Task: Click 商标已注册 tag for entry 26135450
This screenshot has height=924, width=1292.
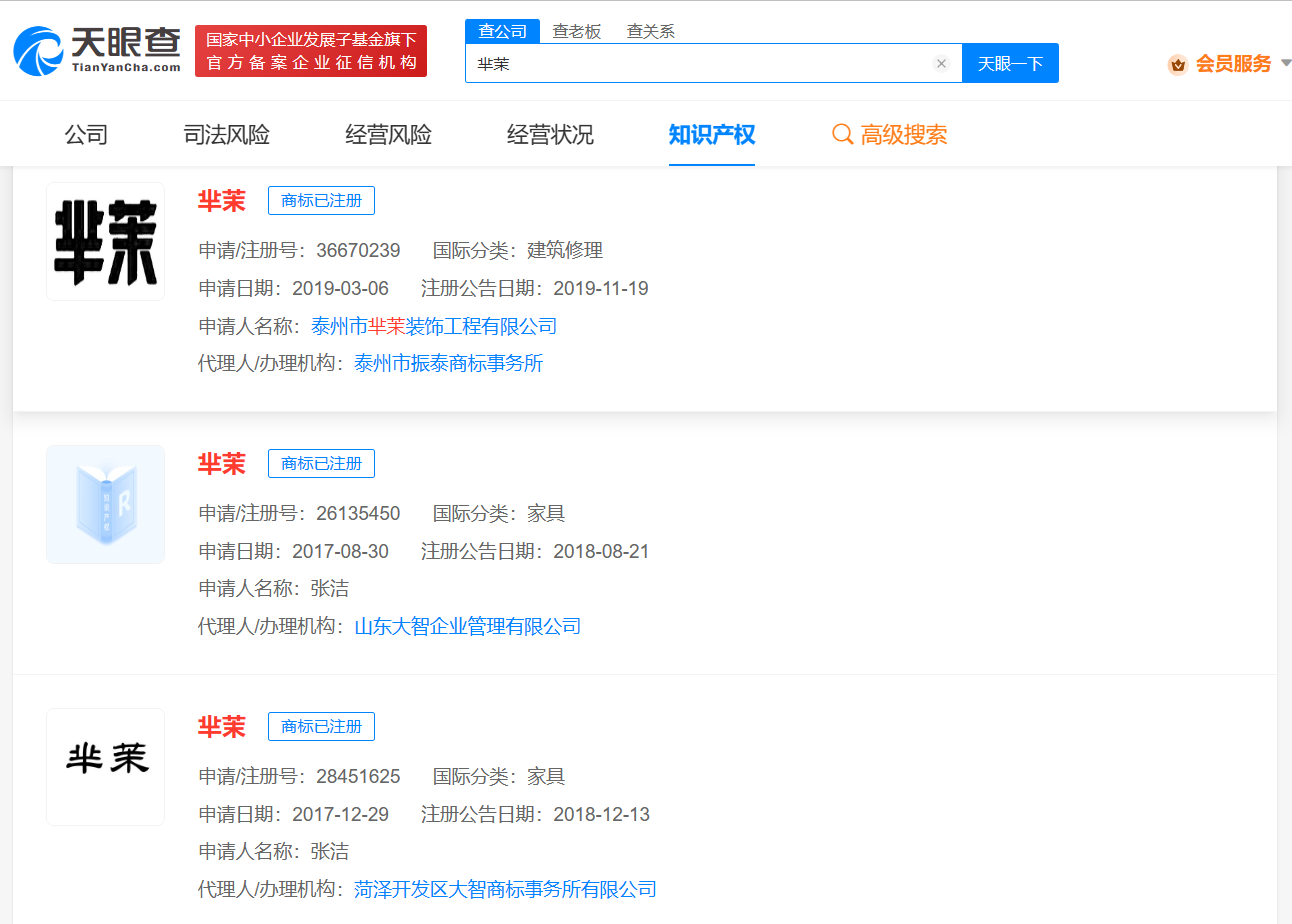Action: point(321,464)
